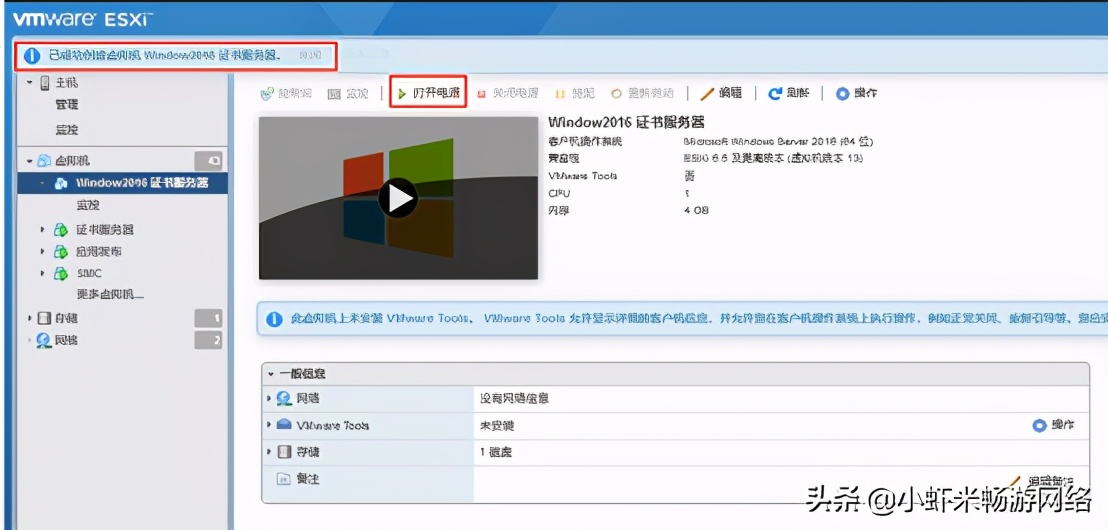Expand the third VM node below 应用发布
Image resolution: width=1108 pixels, height=530 pixels.
coord(42,273)
